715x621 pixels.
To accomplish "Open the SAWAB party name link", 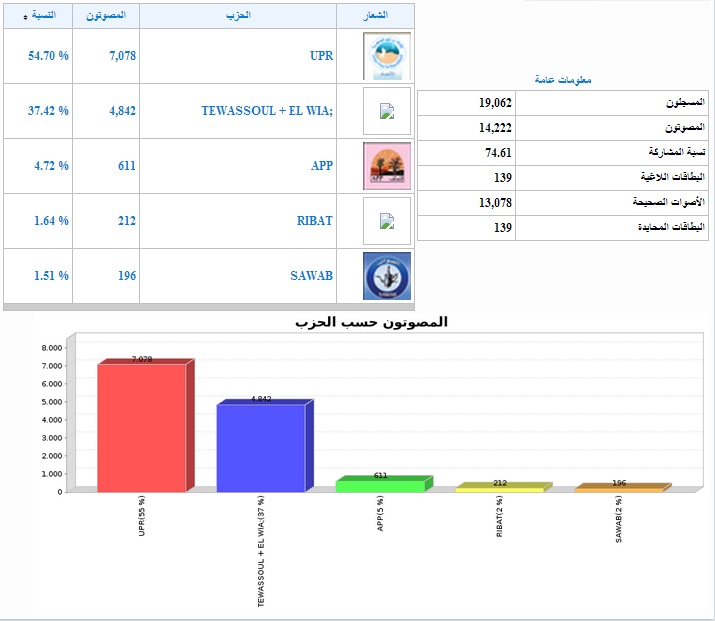I will point(313,276).
